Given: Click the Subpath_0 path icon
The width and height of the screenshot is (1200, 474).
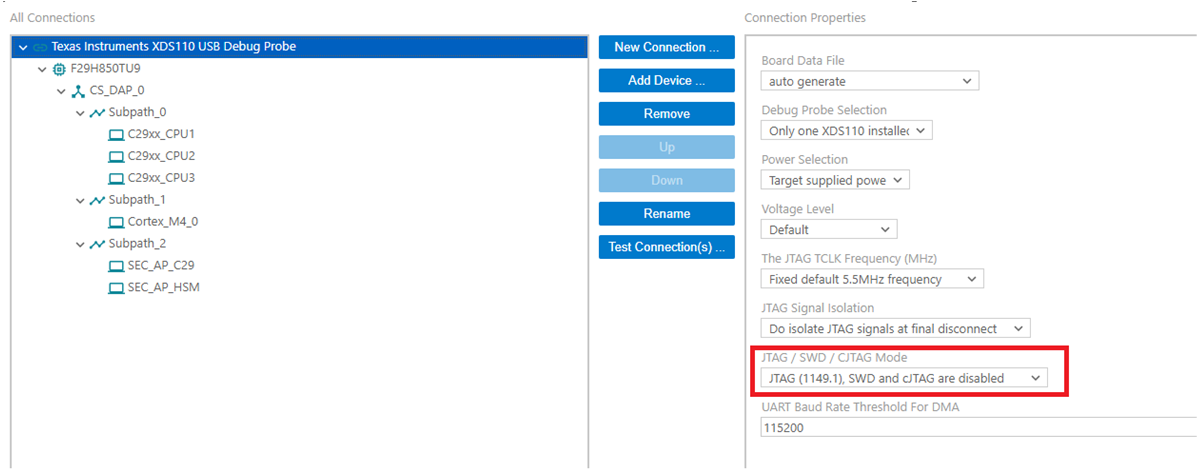Looking at the screenshot, I should click(x=97, y=113).
